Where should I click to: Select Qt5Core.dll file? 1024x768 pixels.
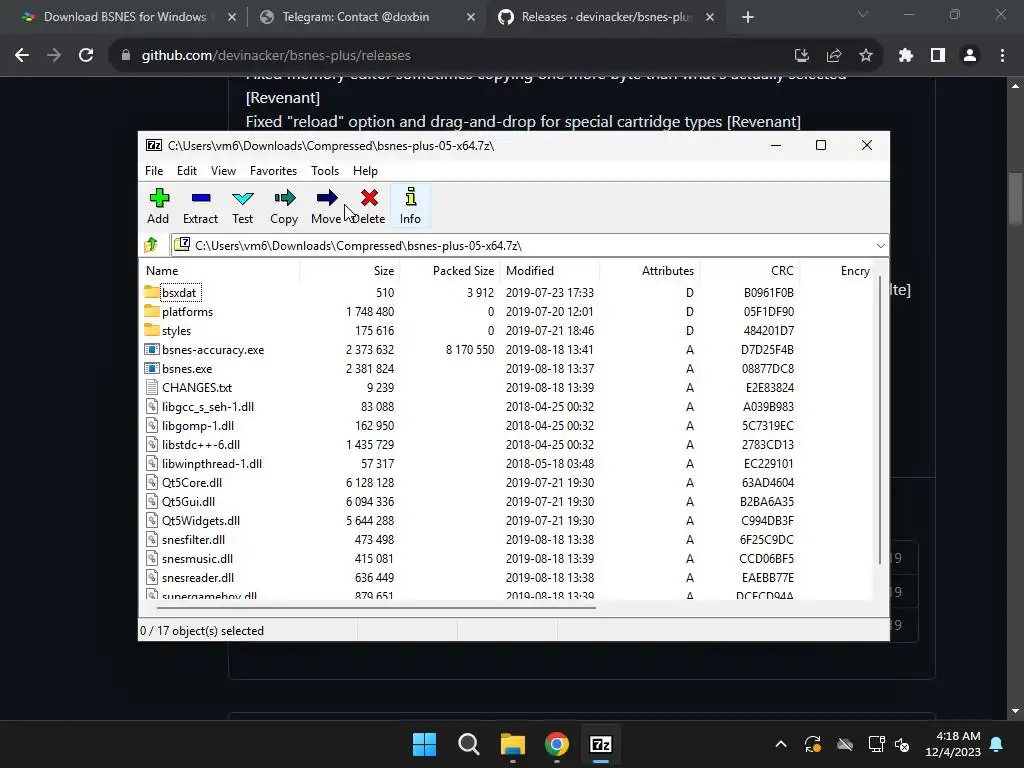pyautogui.click(x=192, y=482)
